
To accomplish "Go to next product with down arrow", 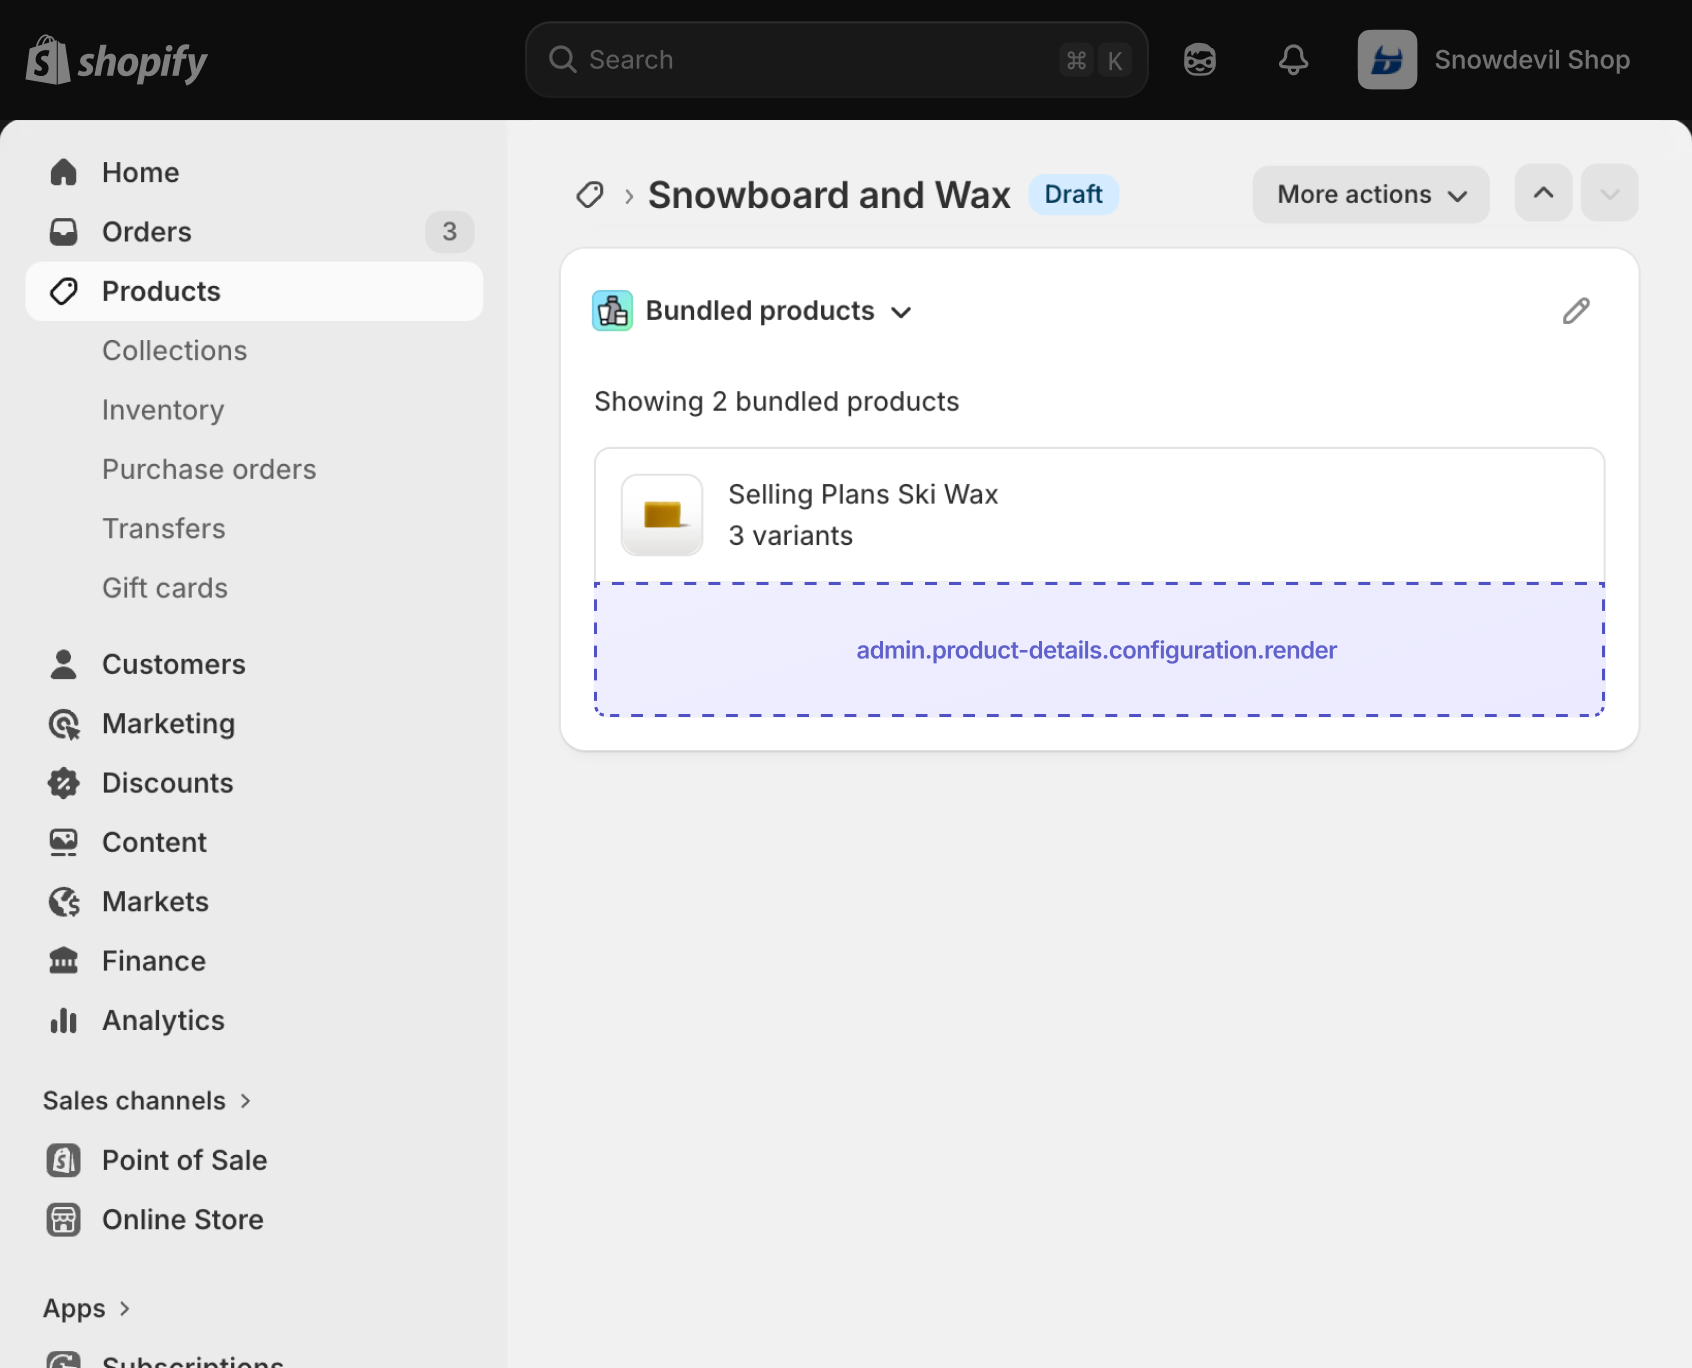I will [1609, 193].
